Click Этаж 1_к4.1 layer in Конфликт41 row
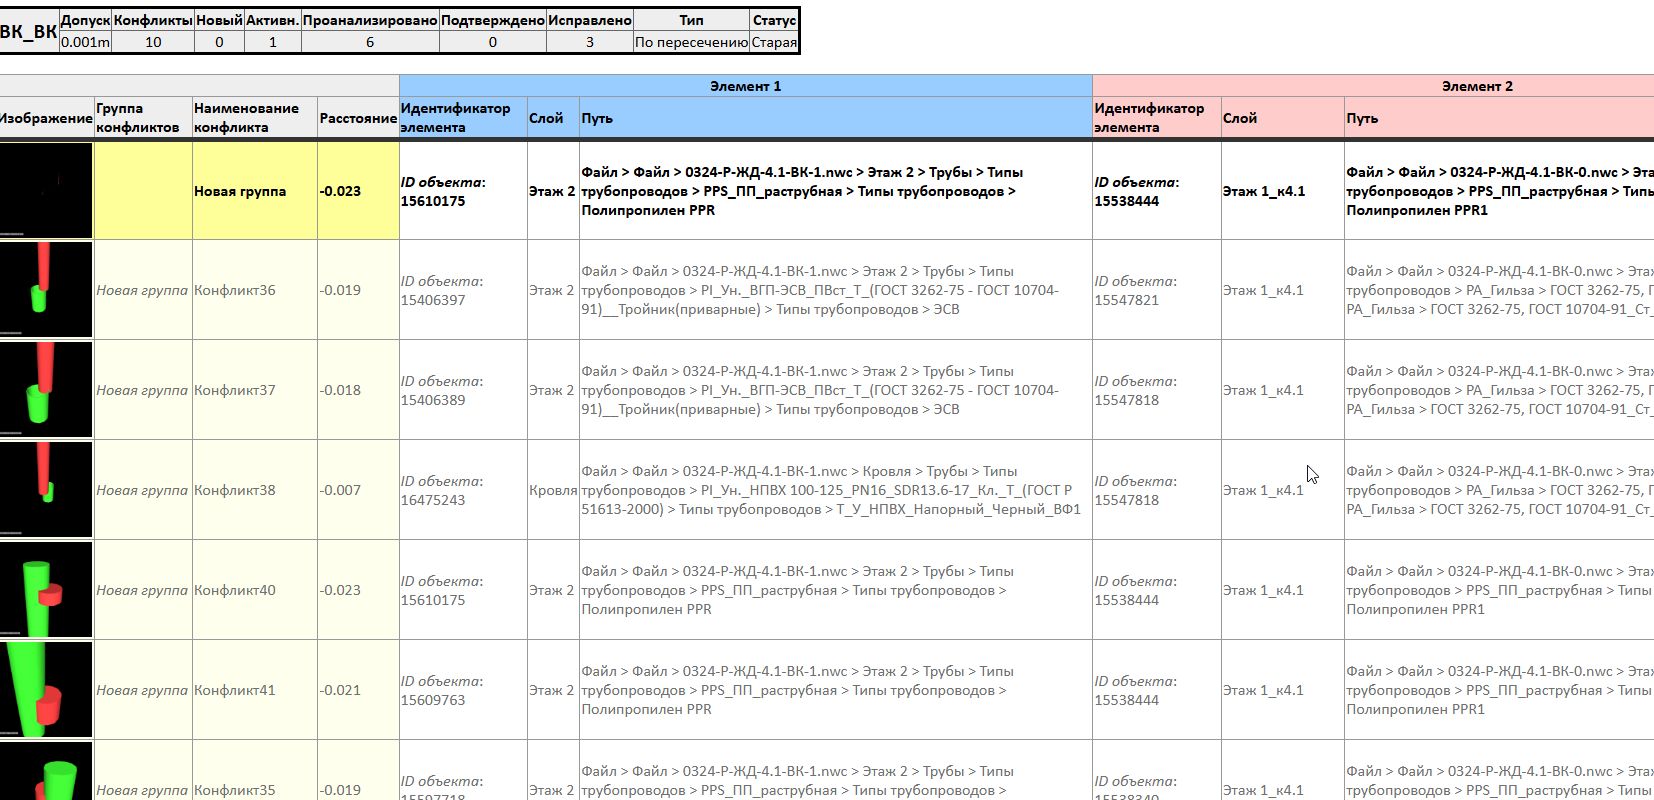 [1283, 690]
